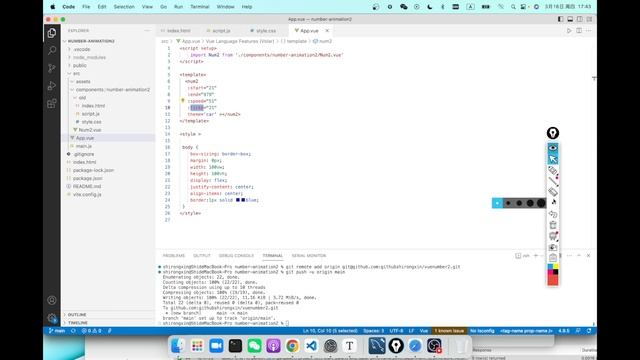
Task: Open the Selection menu in menu bar
Action: 124,7
